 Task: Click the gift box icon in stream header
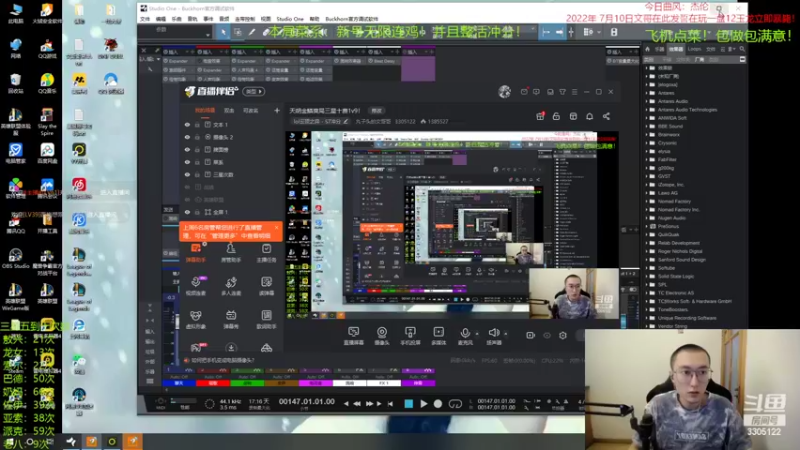click(540, 116)
